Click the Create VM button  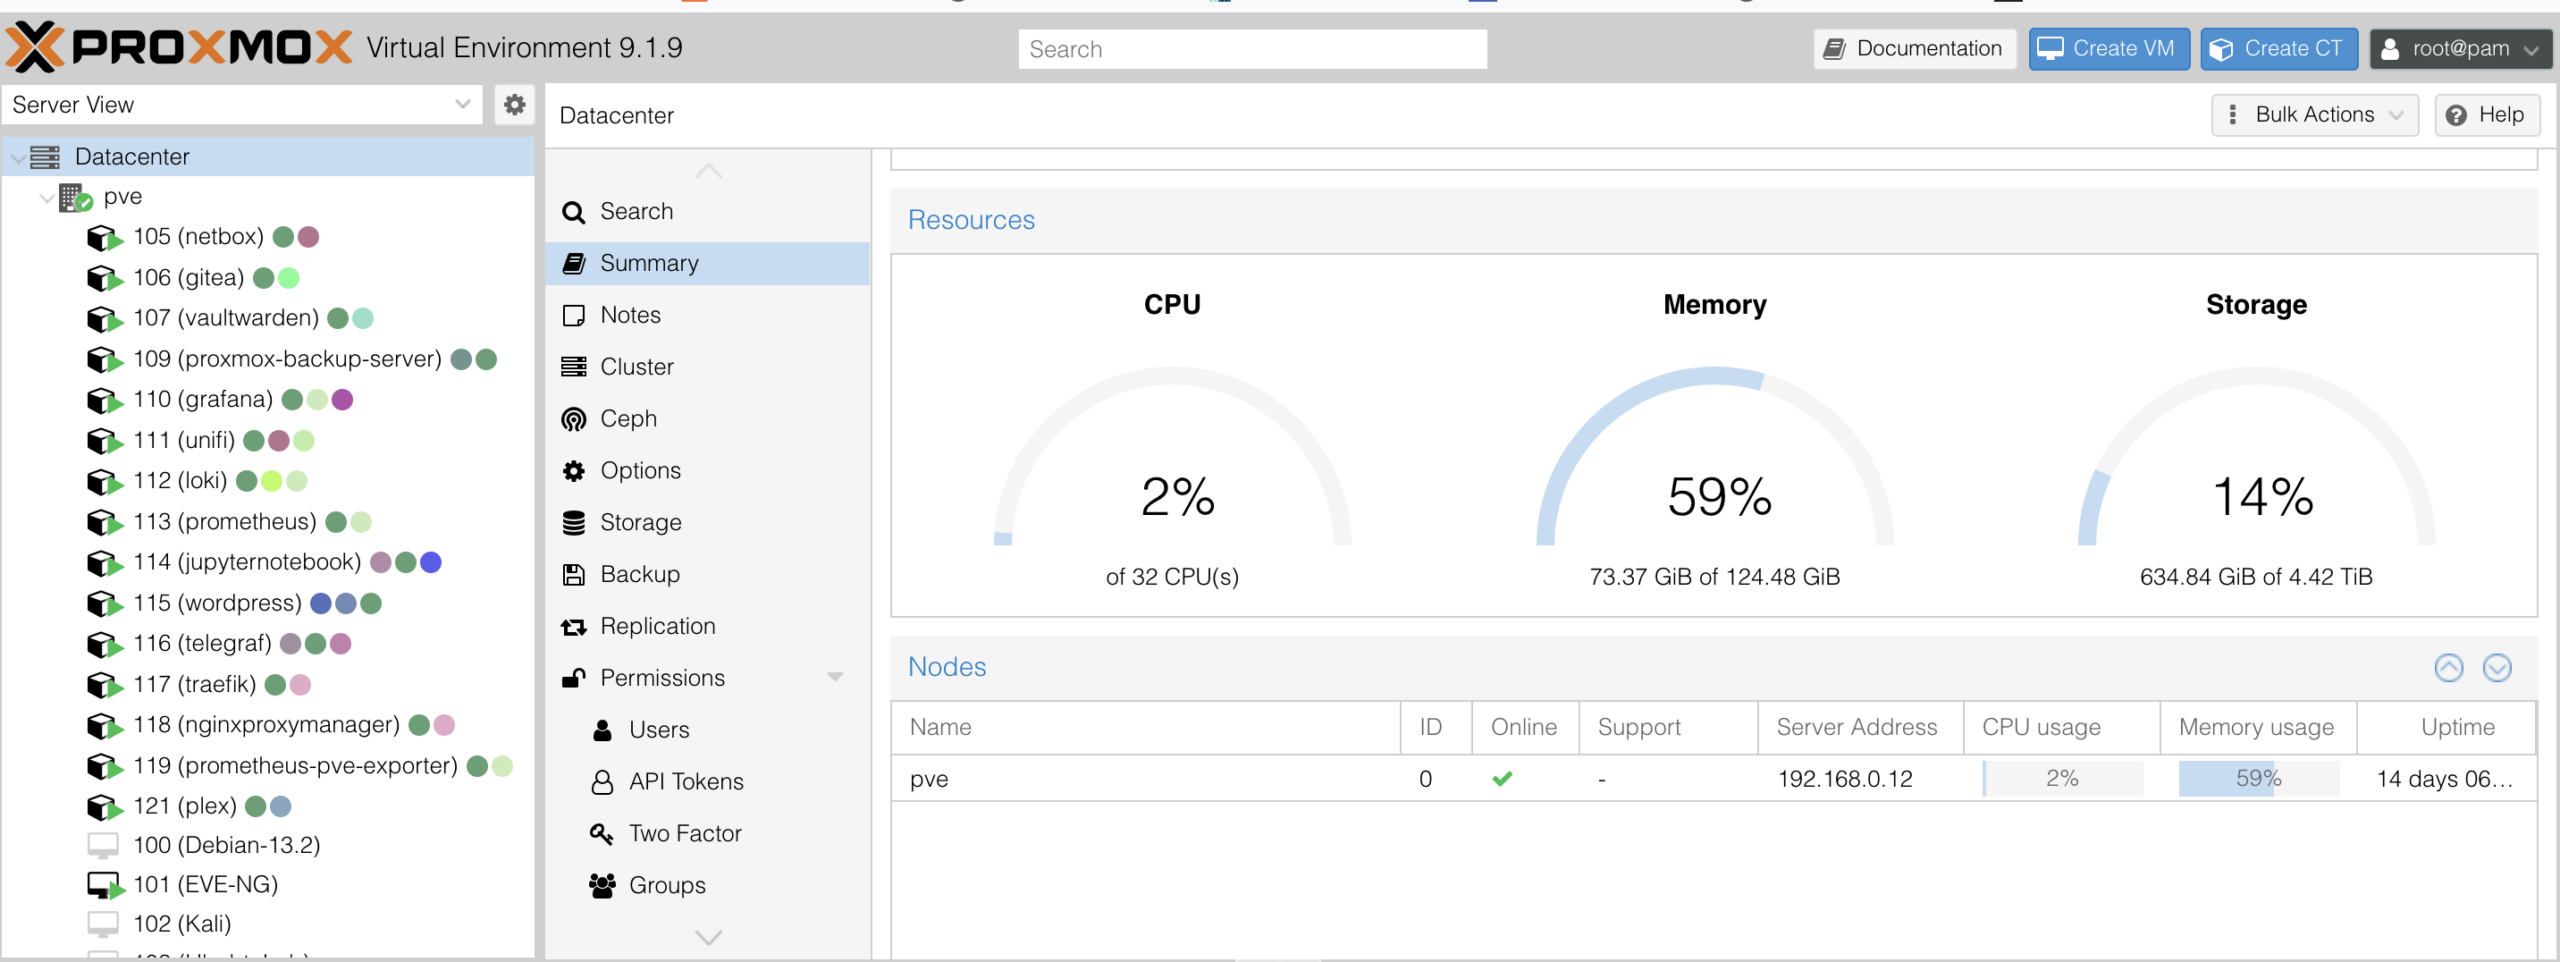(2109, 49)
